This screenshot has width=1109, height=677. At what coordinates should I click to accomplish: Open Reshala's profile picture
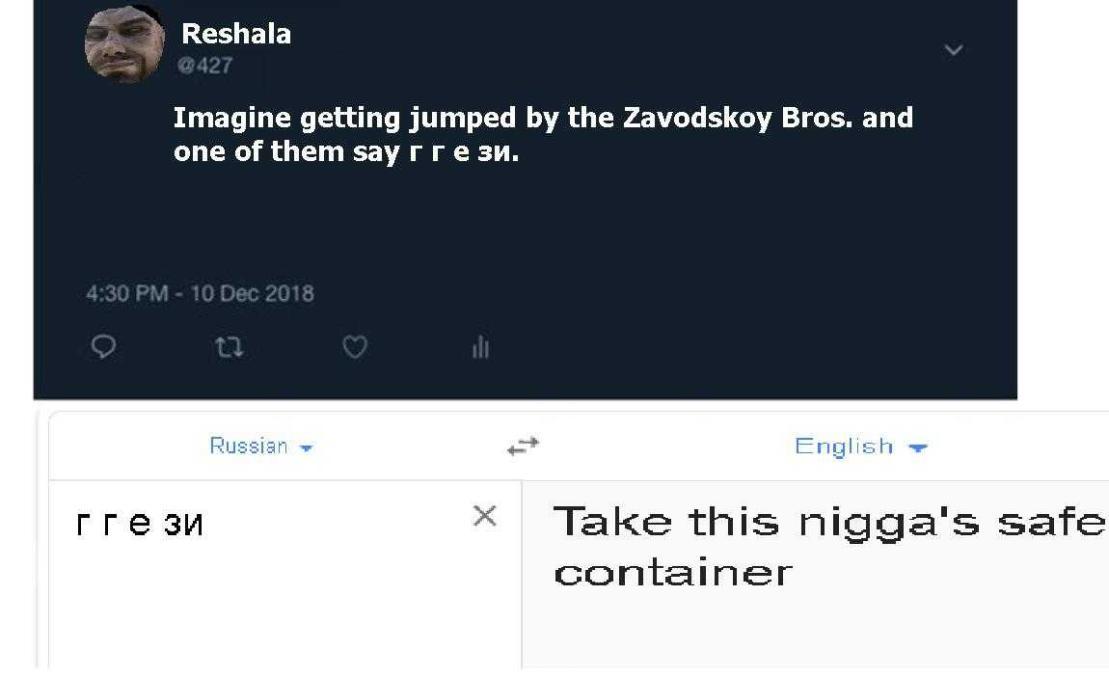[124, 43]
